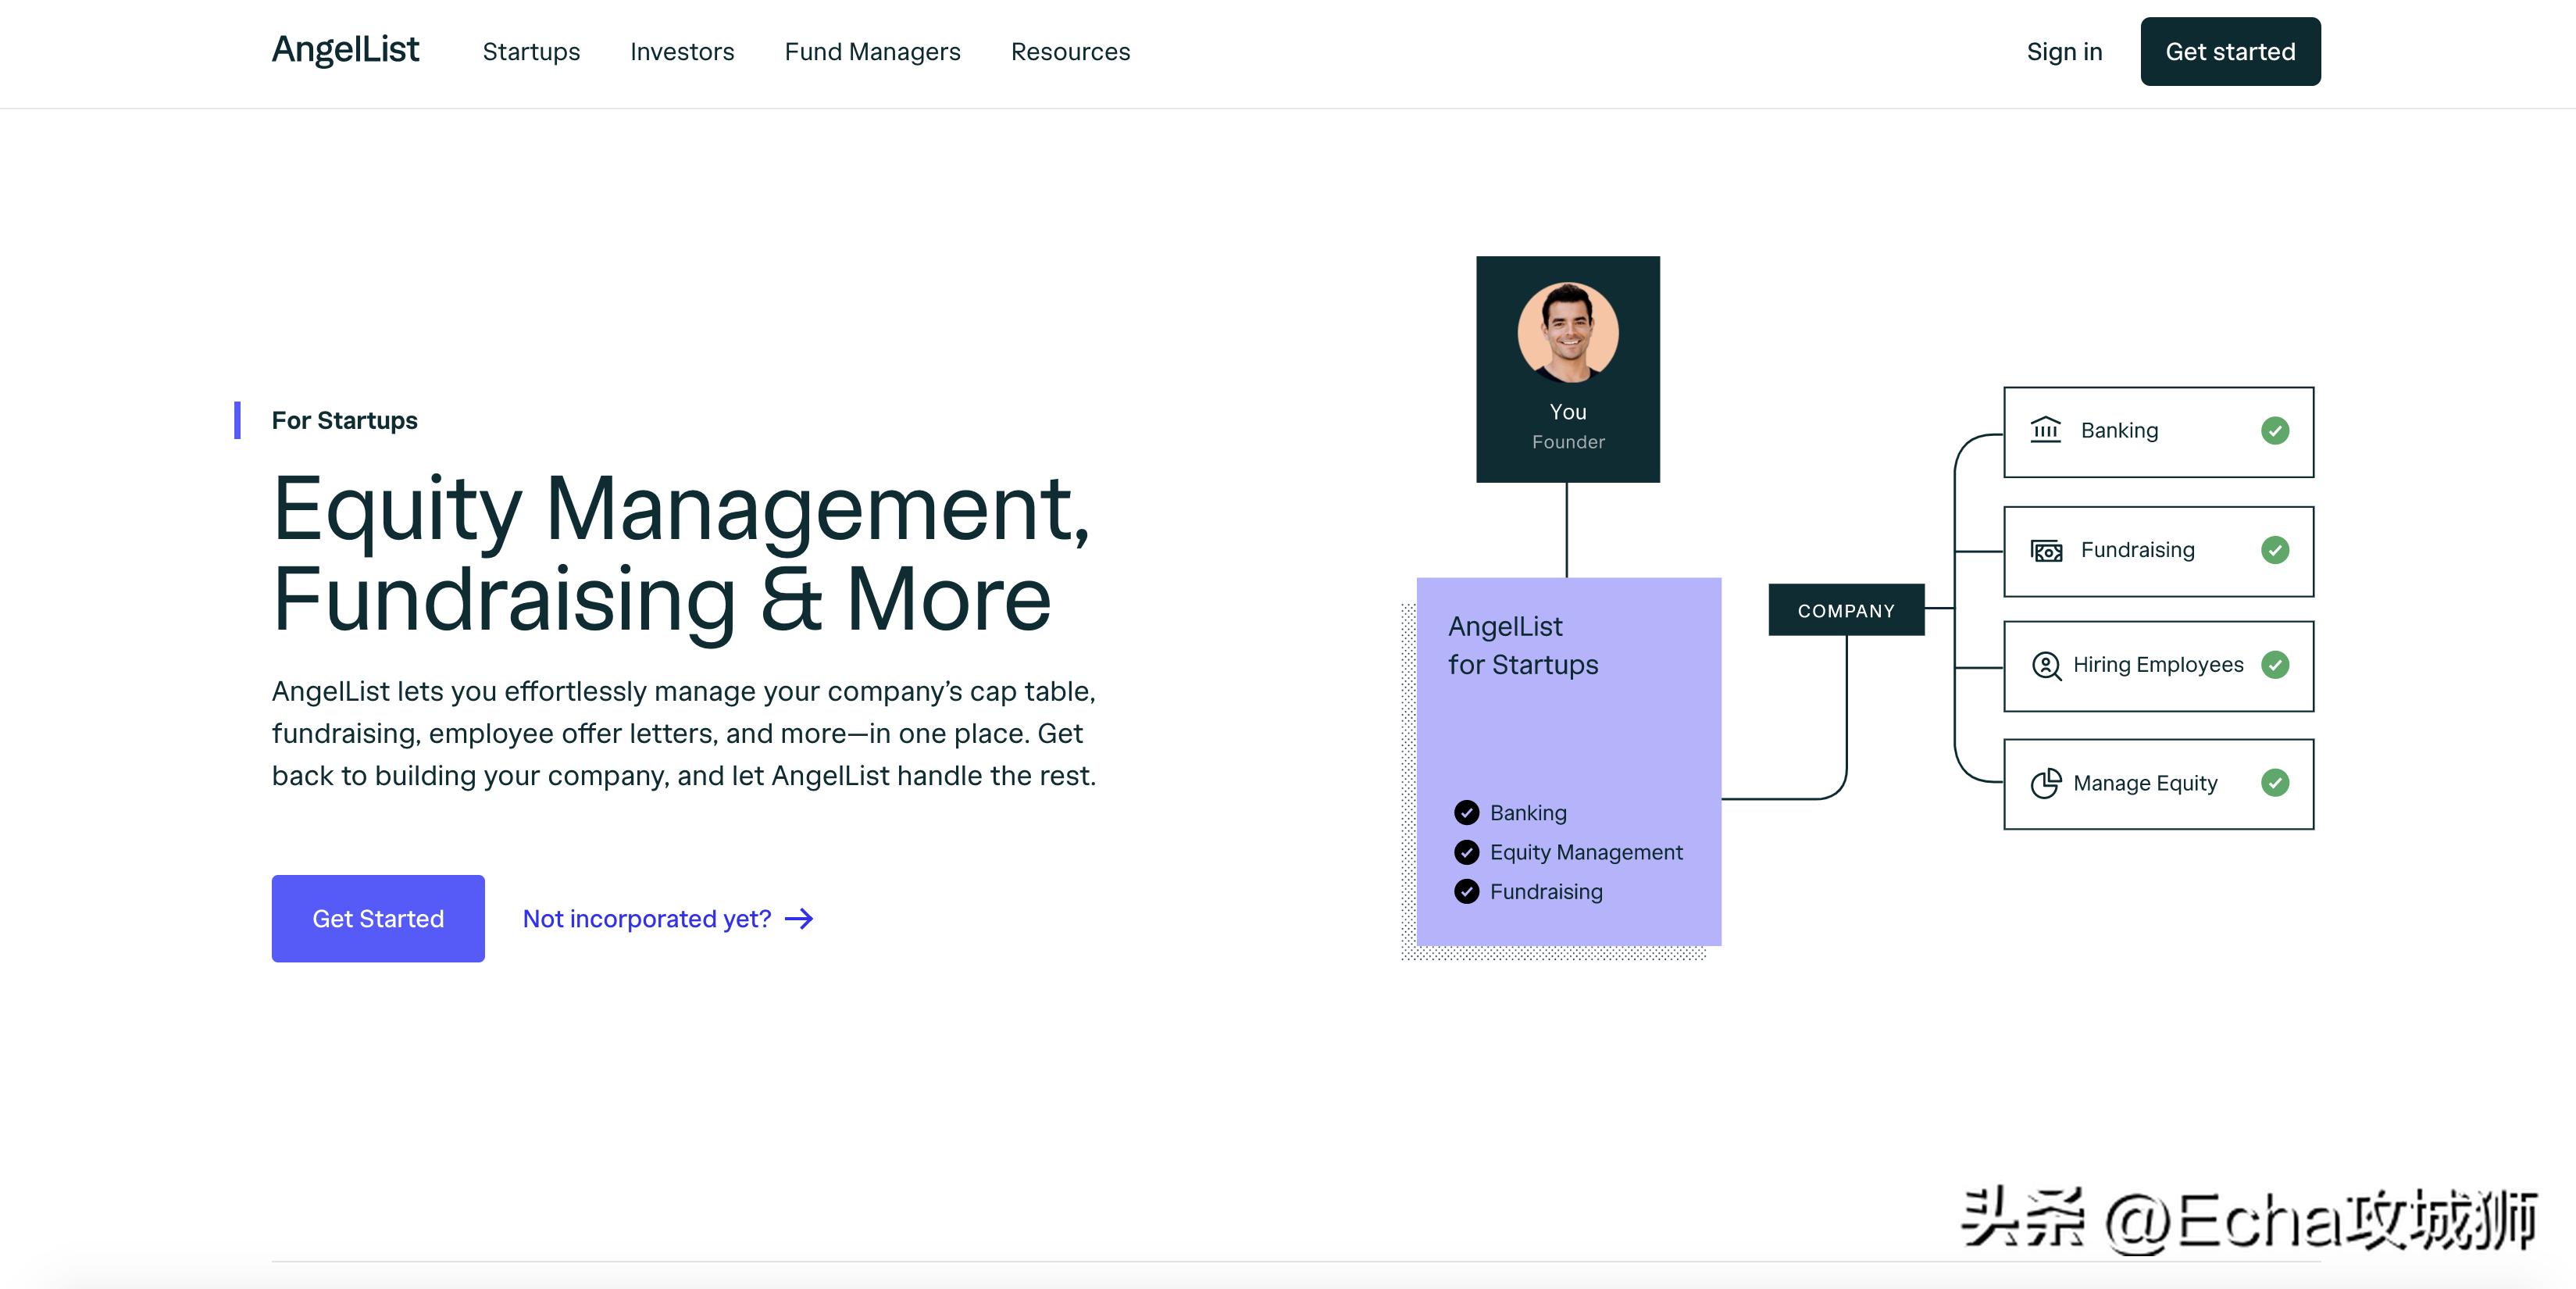Click the person search icon for Hiring Employees
This screenshot has width=2576, height=1289.
pyautogui.click(x=2046, y=666)
